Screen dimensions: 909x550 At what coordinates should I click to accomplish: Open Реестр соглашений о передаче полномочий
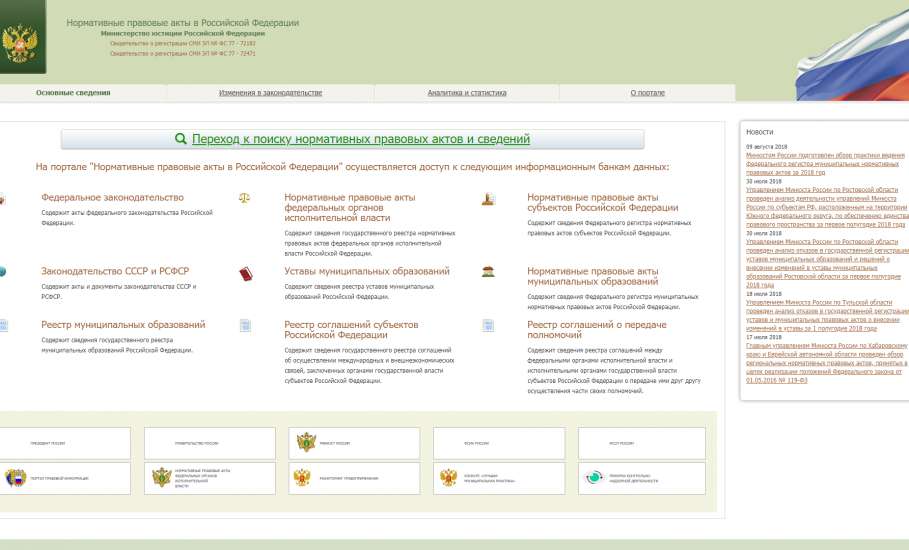pyautogui.click(x=597, y=330)
